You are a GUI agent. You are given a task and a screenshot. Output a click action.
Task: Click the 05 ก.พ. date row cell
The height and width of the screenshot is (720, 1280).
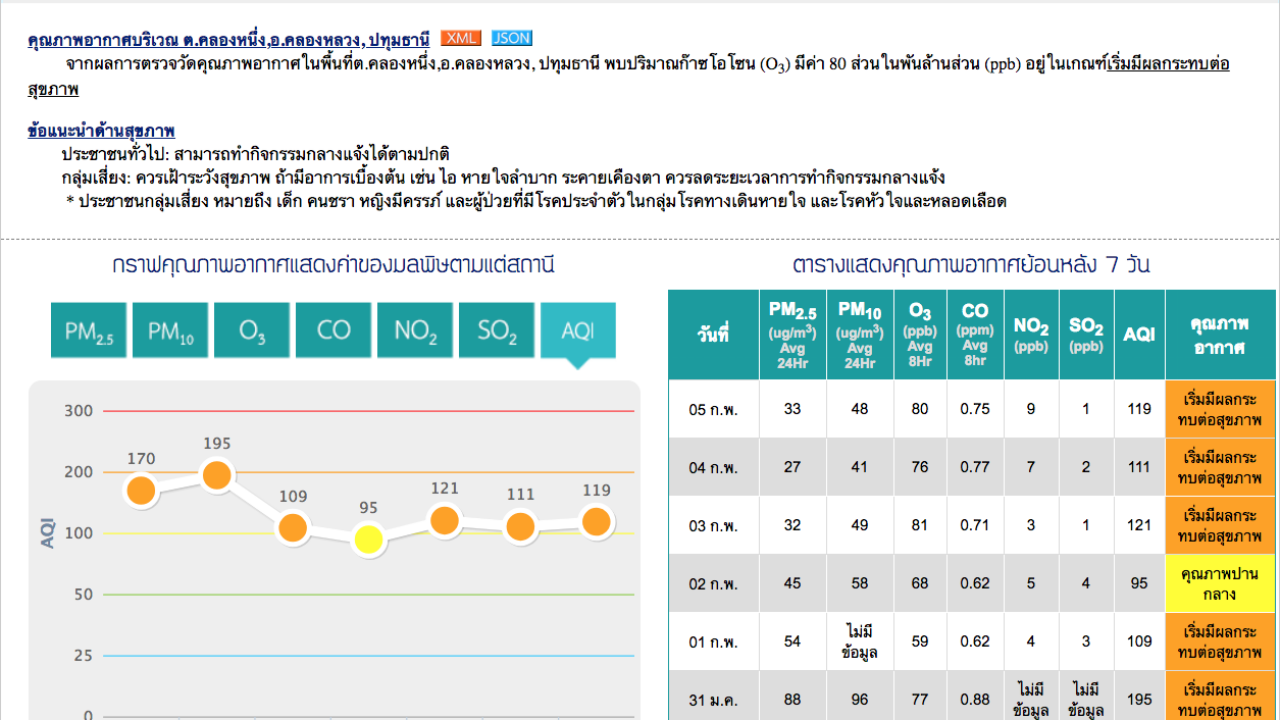tap(713, 409)
